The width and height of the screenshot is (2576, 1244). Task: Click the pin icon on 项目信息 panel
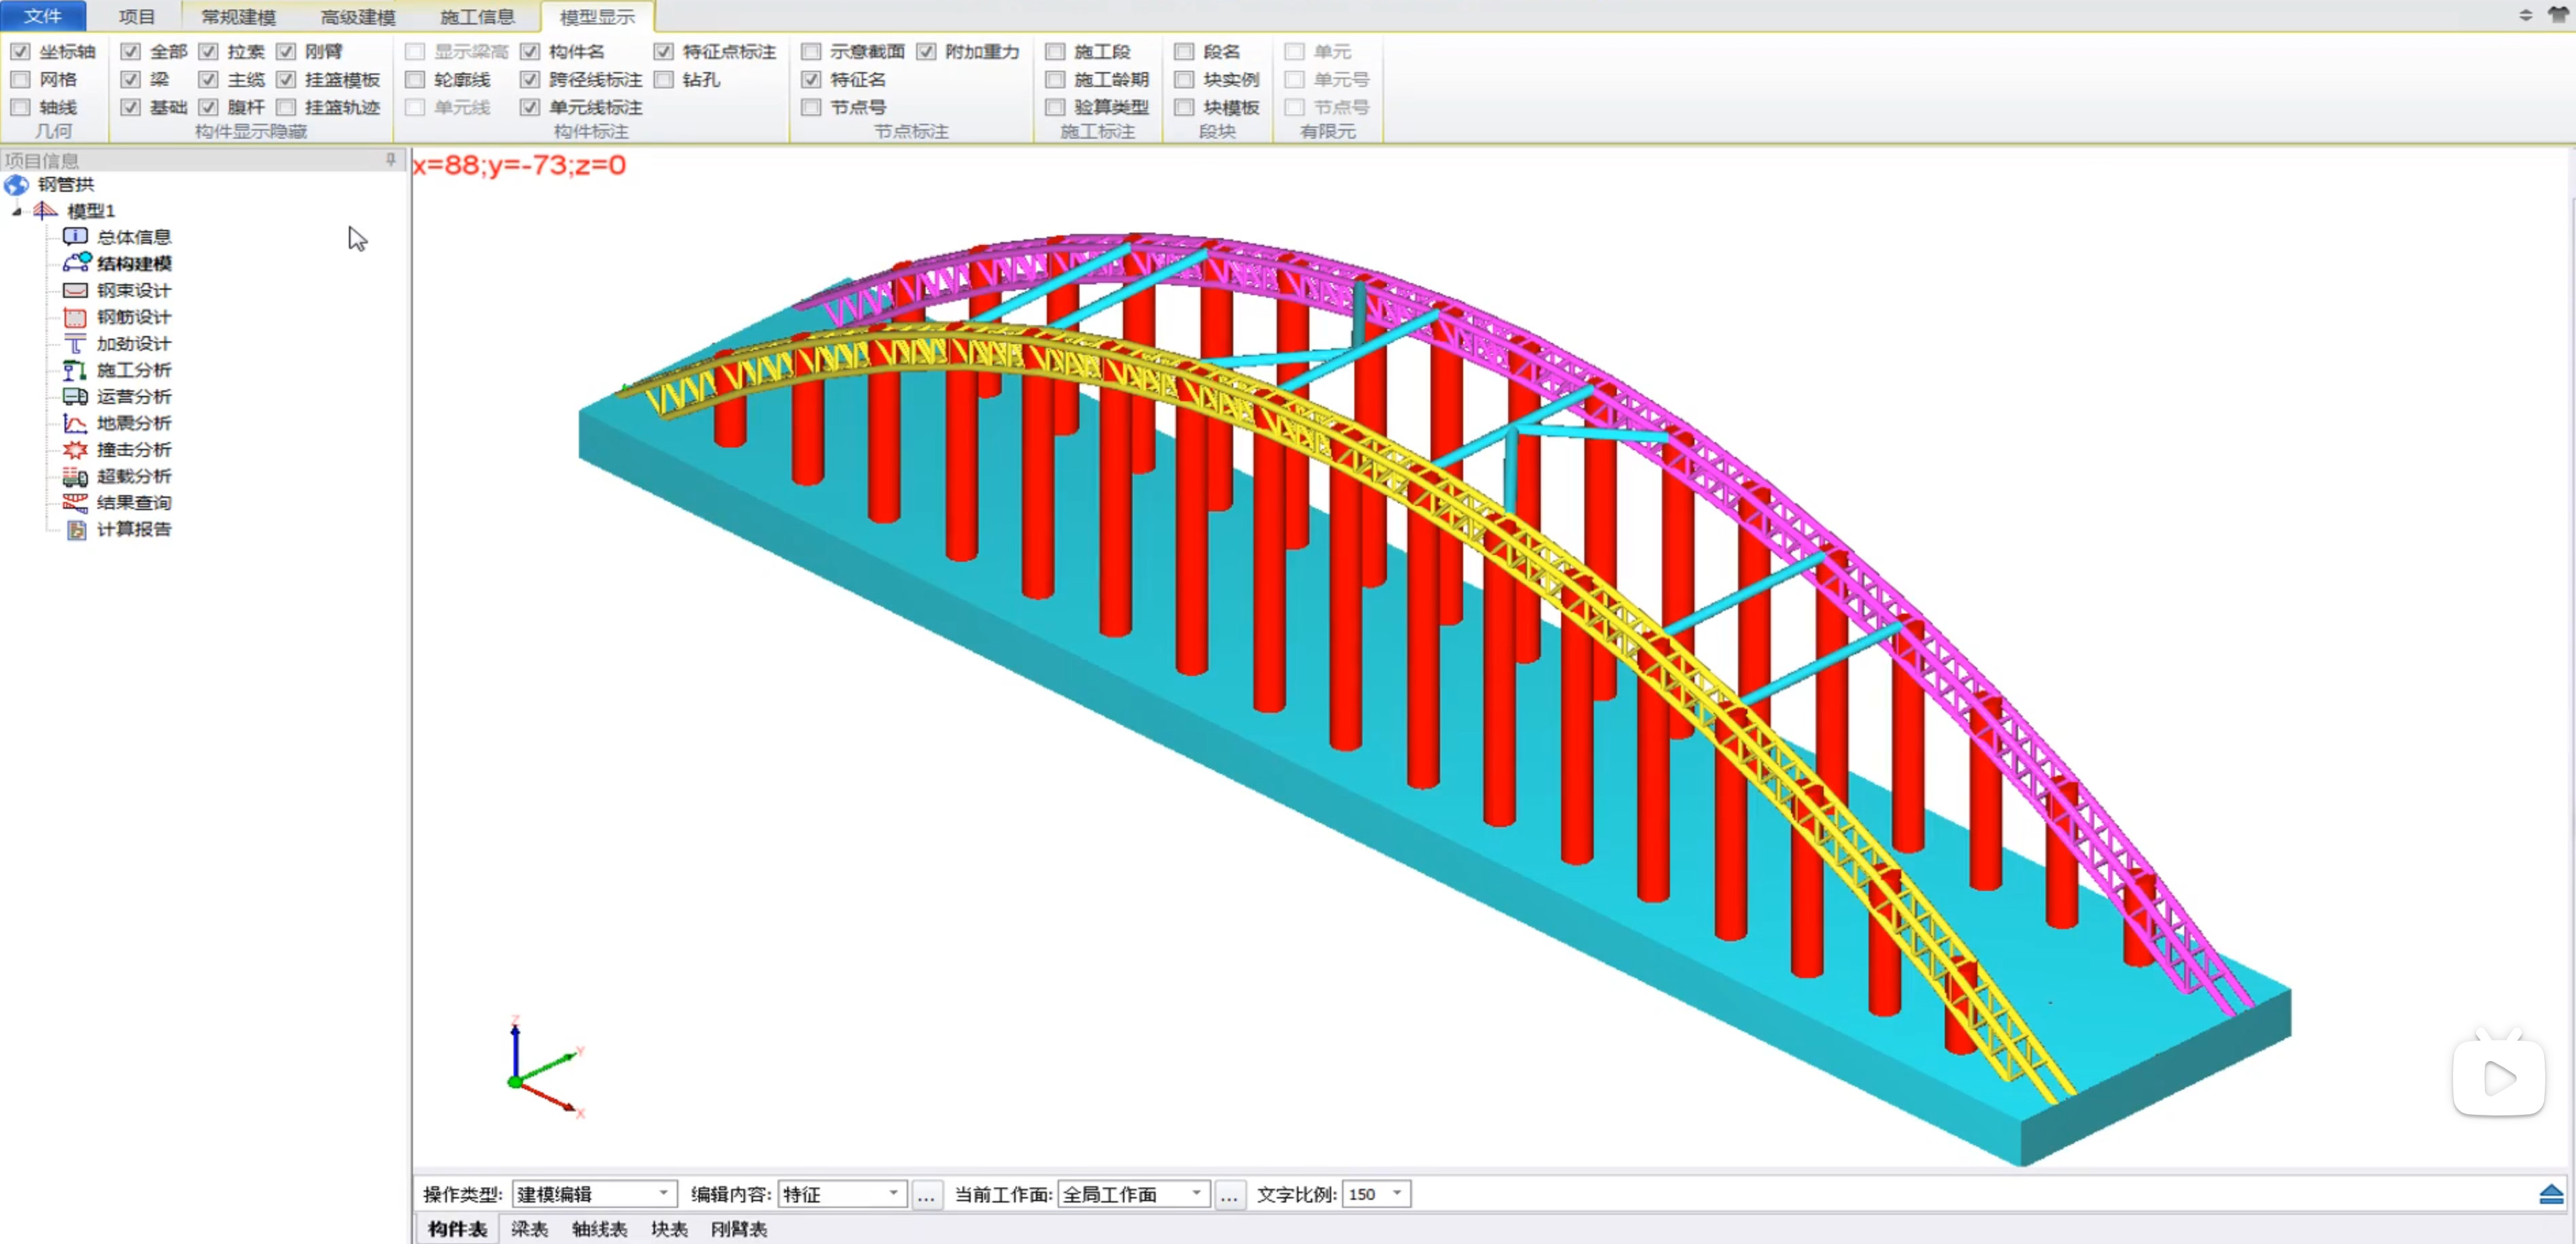(x=390, y=159)
